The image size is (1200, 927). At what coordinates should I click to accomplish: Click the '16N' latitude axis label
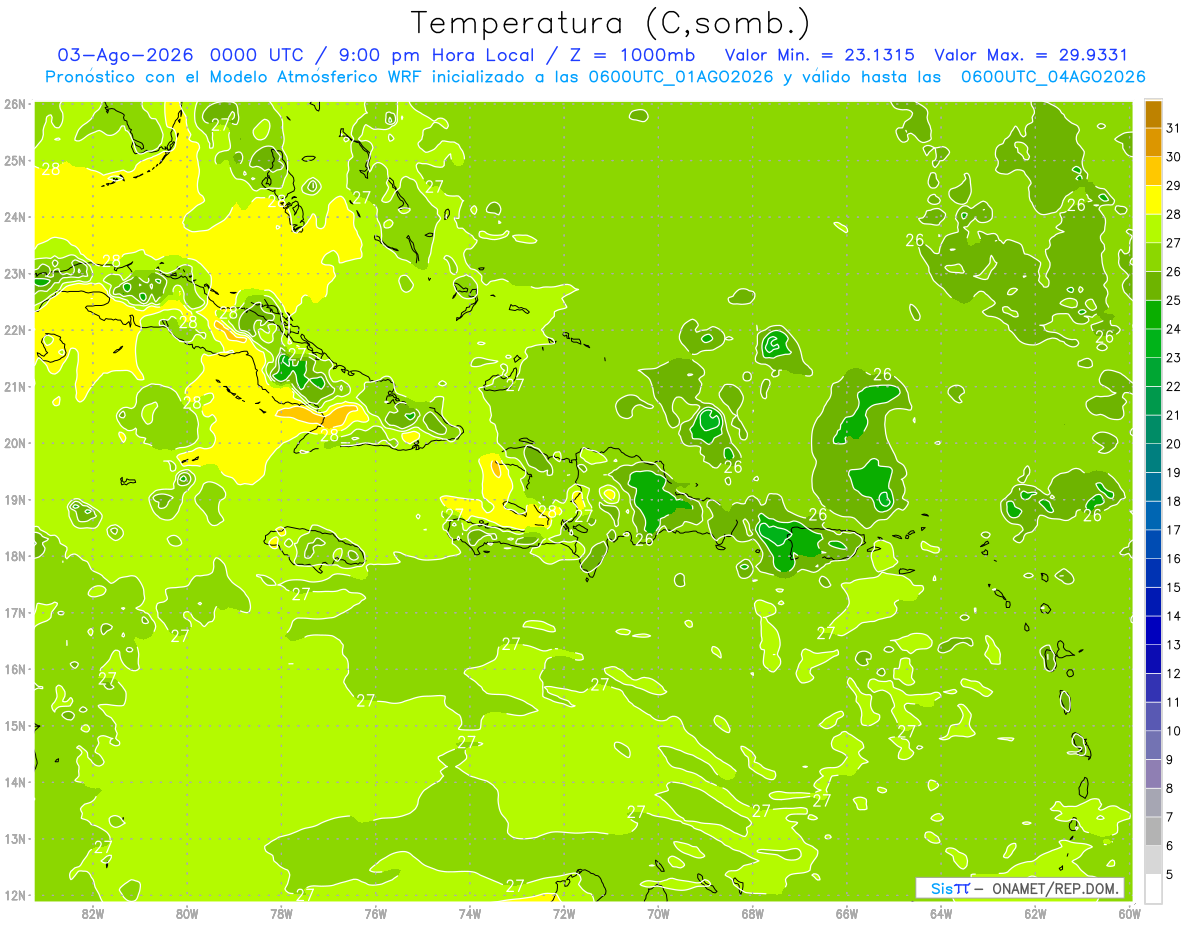point(15,669)
